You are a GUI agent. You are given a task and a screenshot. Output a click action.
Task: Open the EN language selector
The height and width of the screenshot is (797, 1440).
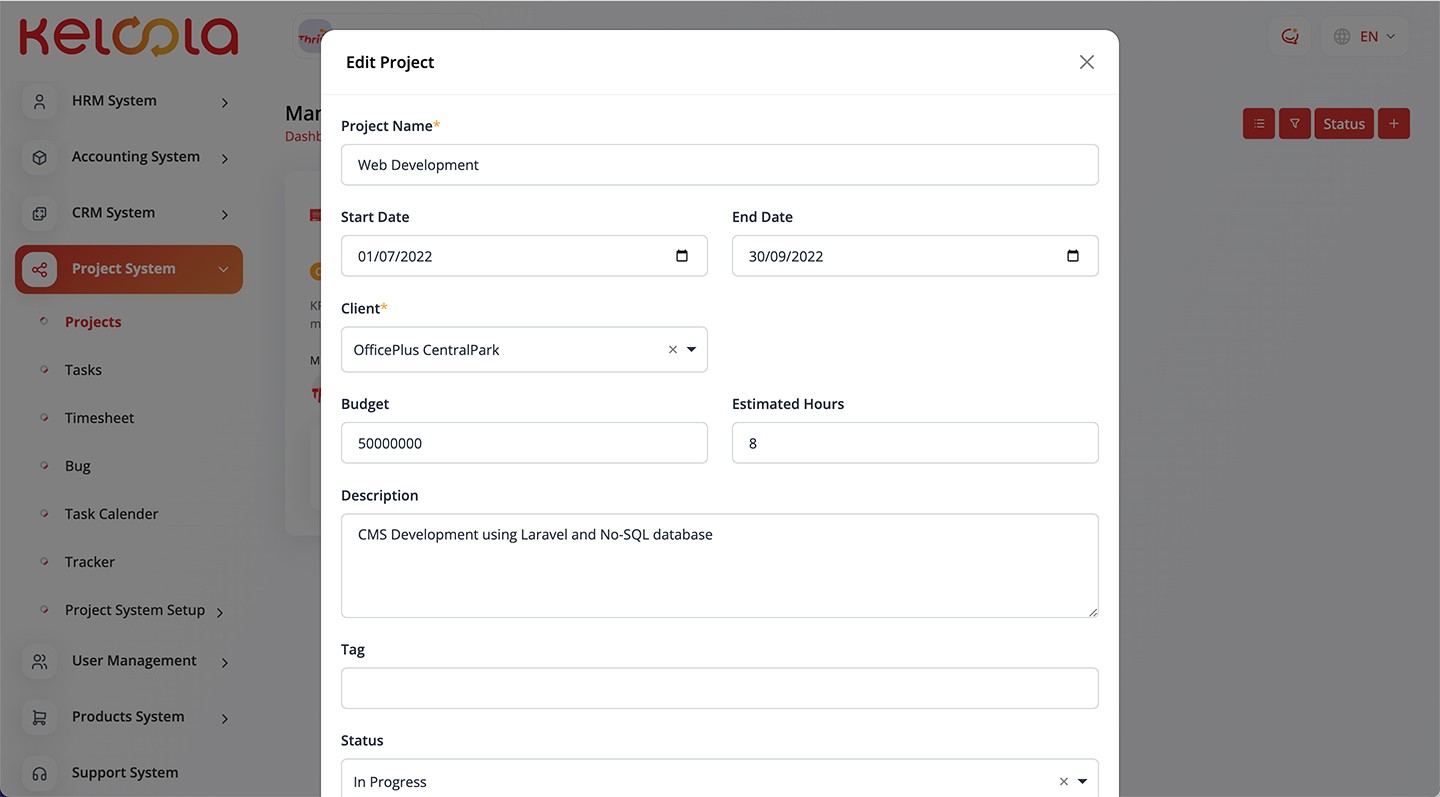pos(1365,37)
